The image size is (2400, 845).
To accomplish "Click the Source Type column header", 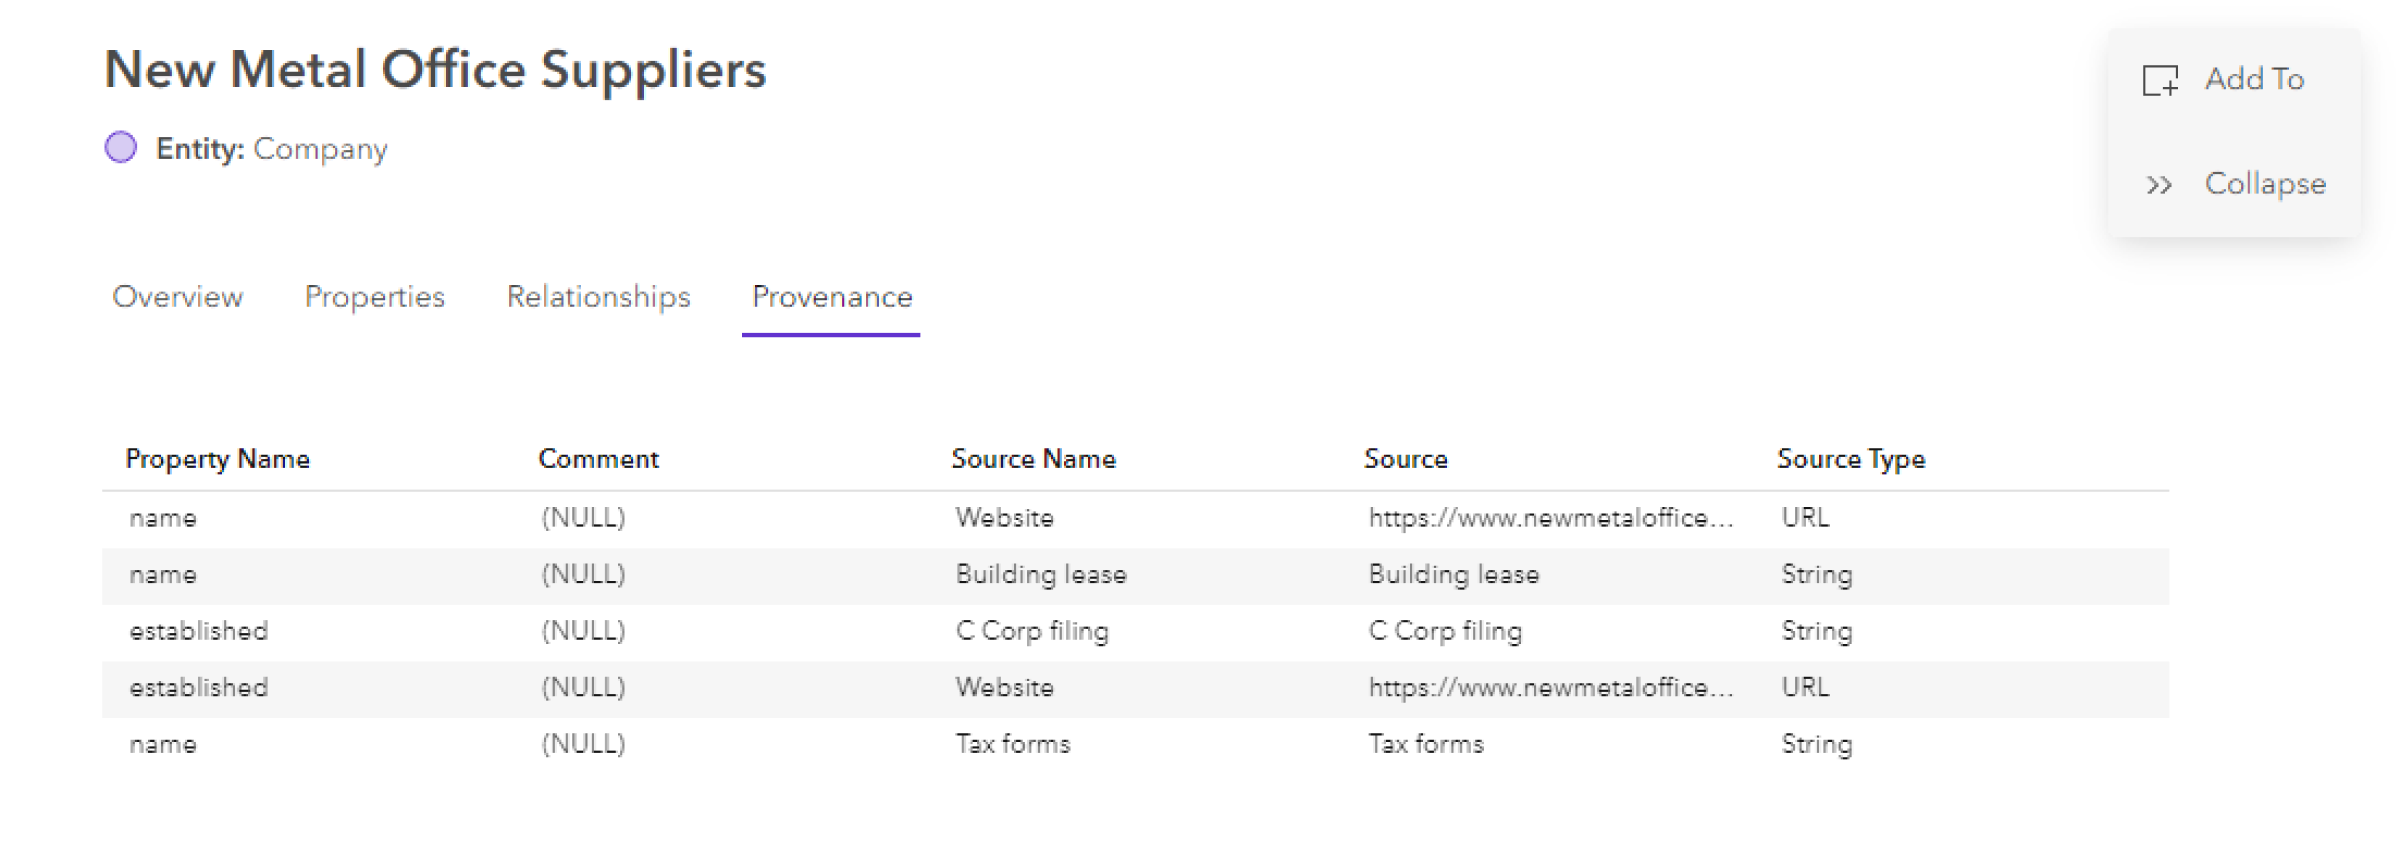I will 1850,459.
